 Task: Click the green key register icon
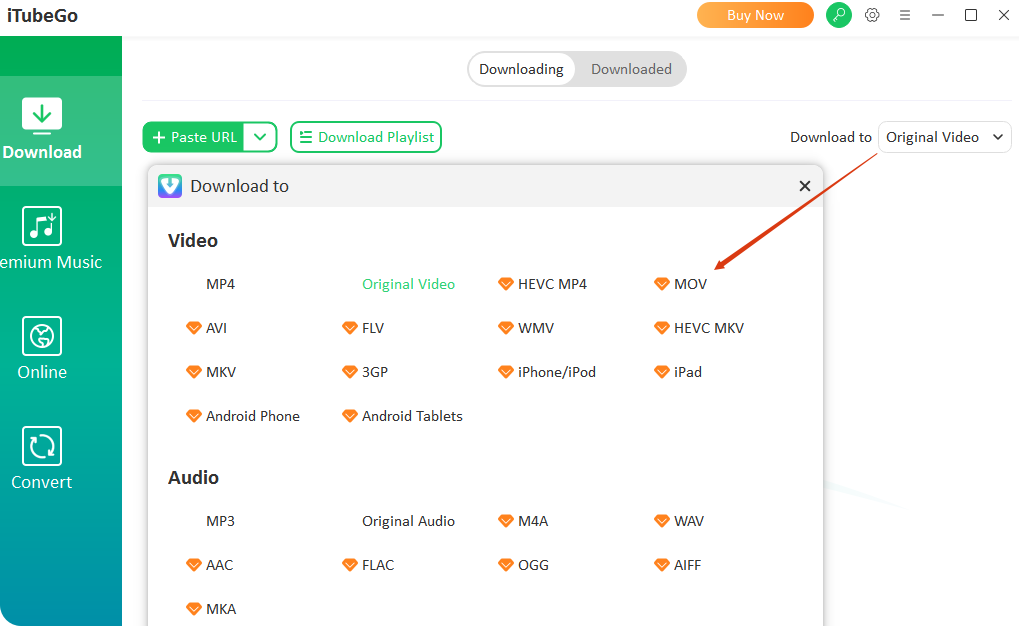click(x=839, y=15)
